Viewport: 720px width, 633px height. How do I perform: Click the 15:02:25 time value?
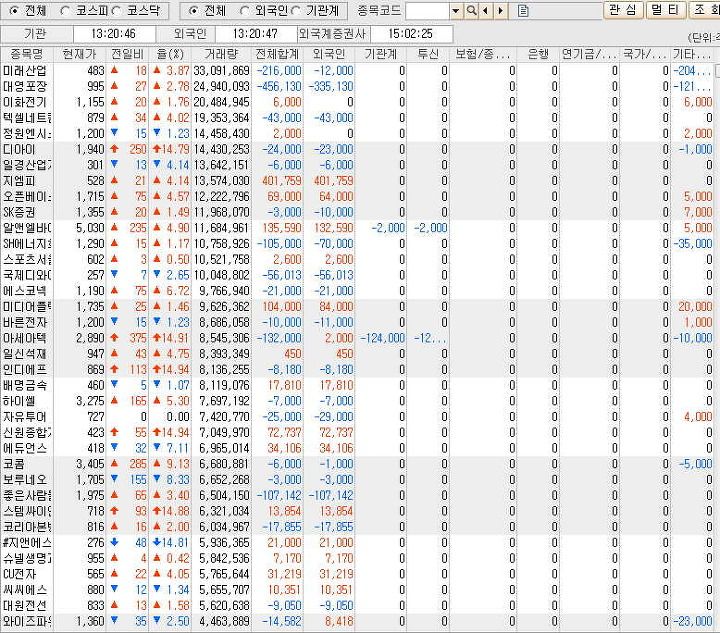click(411, 34)
